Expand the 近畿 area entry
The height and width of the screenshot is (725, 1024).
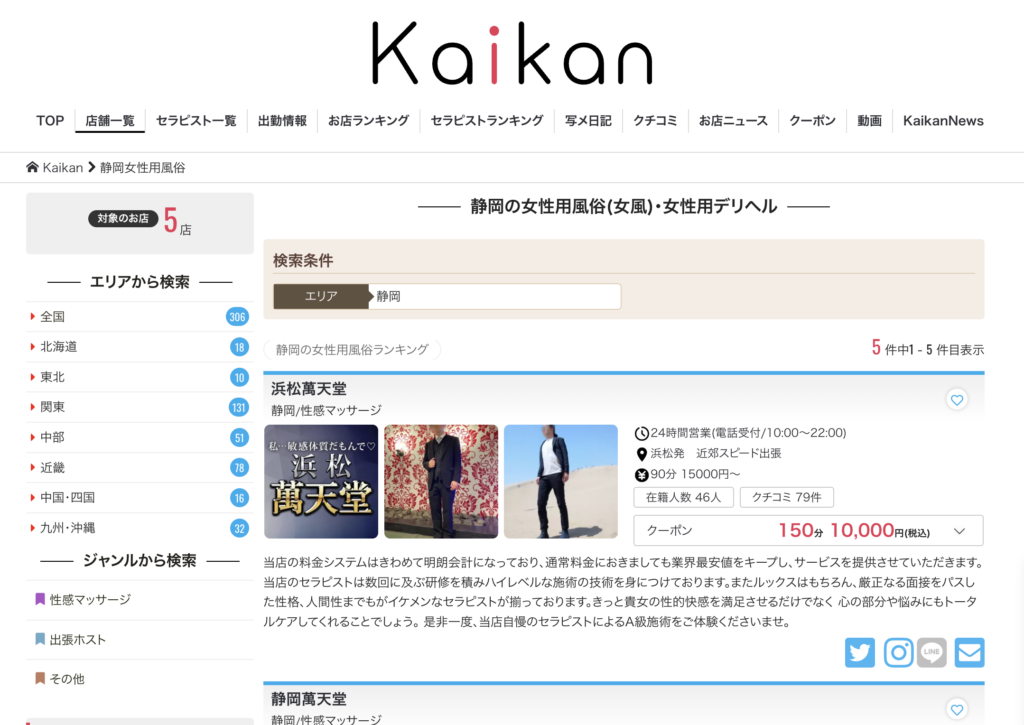pyautogui.click(x=54, y=467)
